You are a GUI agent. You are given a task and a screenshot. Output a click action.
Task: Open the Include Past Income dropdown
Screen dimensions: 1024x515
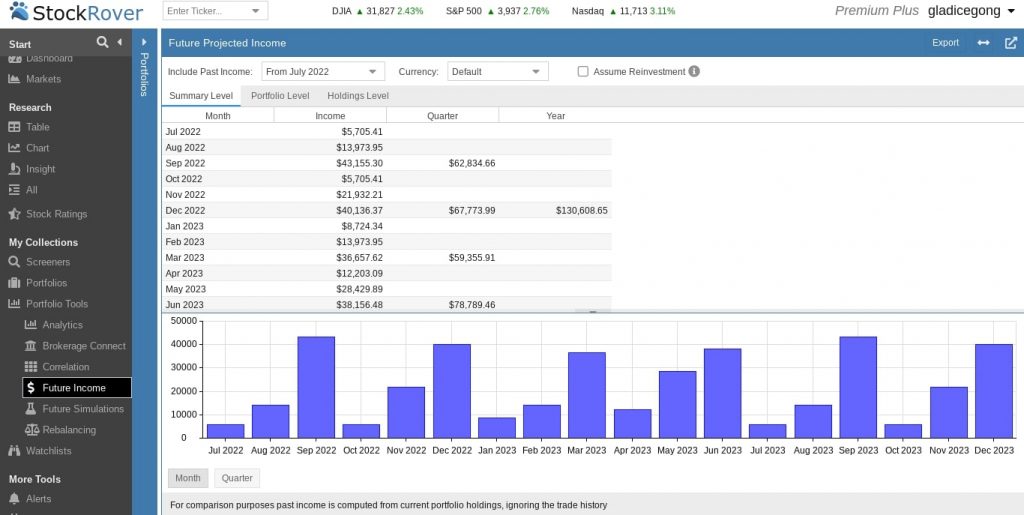click(322, 72)
